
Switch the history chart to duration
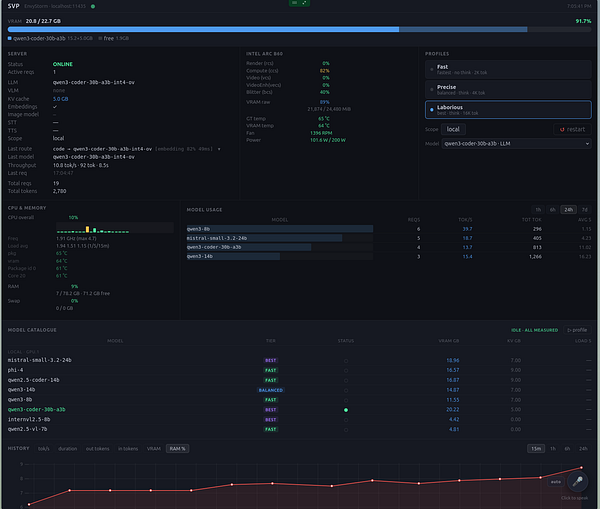pyautogui.click(x=67, y=449)
